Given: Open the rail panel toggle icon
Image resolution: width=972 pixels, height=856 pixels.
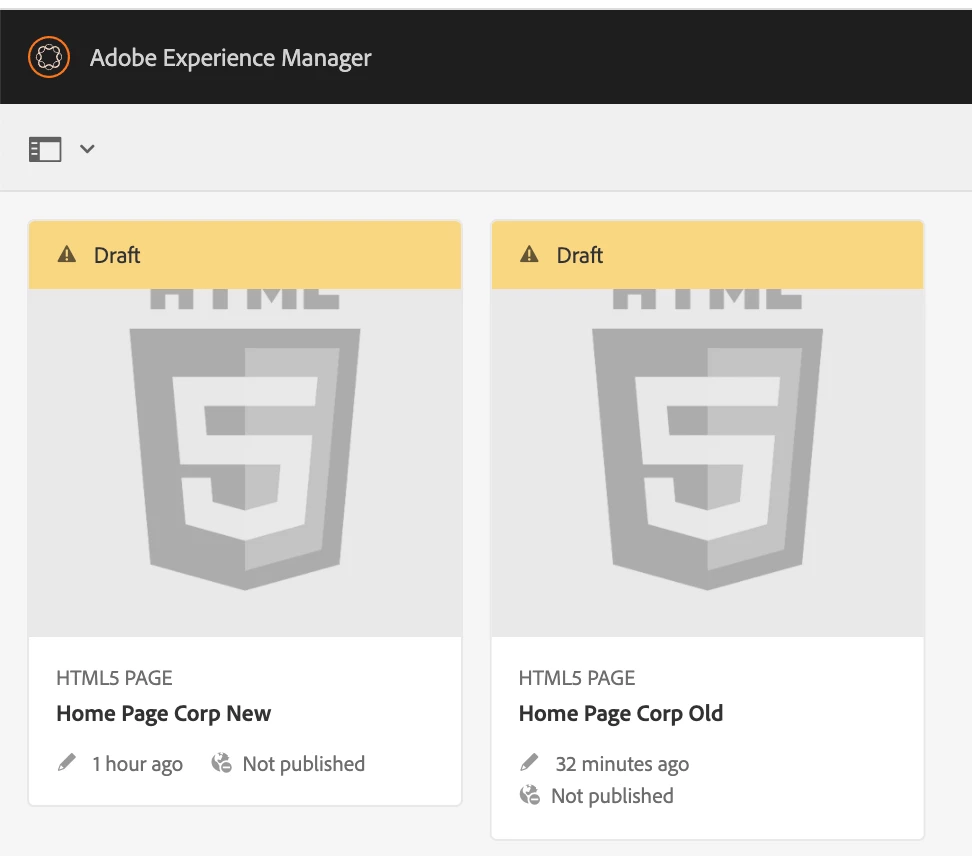Looking at the screenshot, I should (x=45, y=150).
